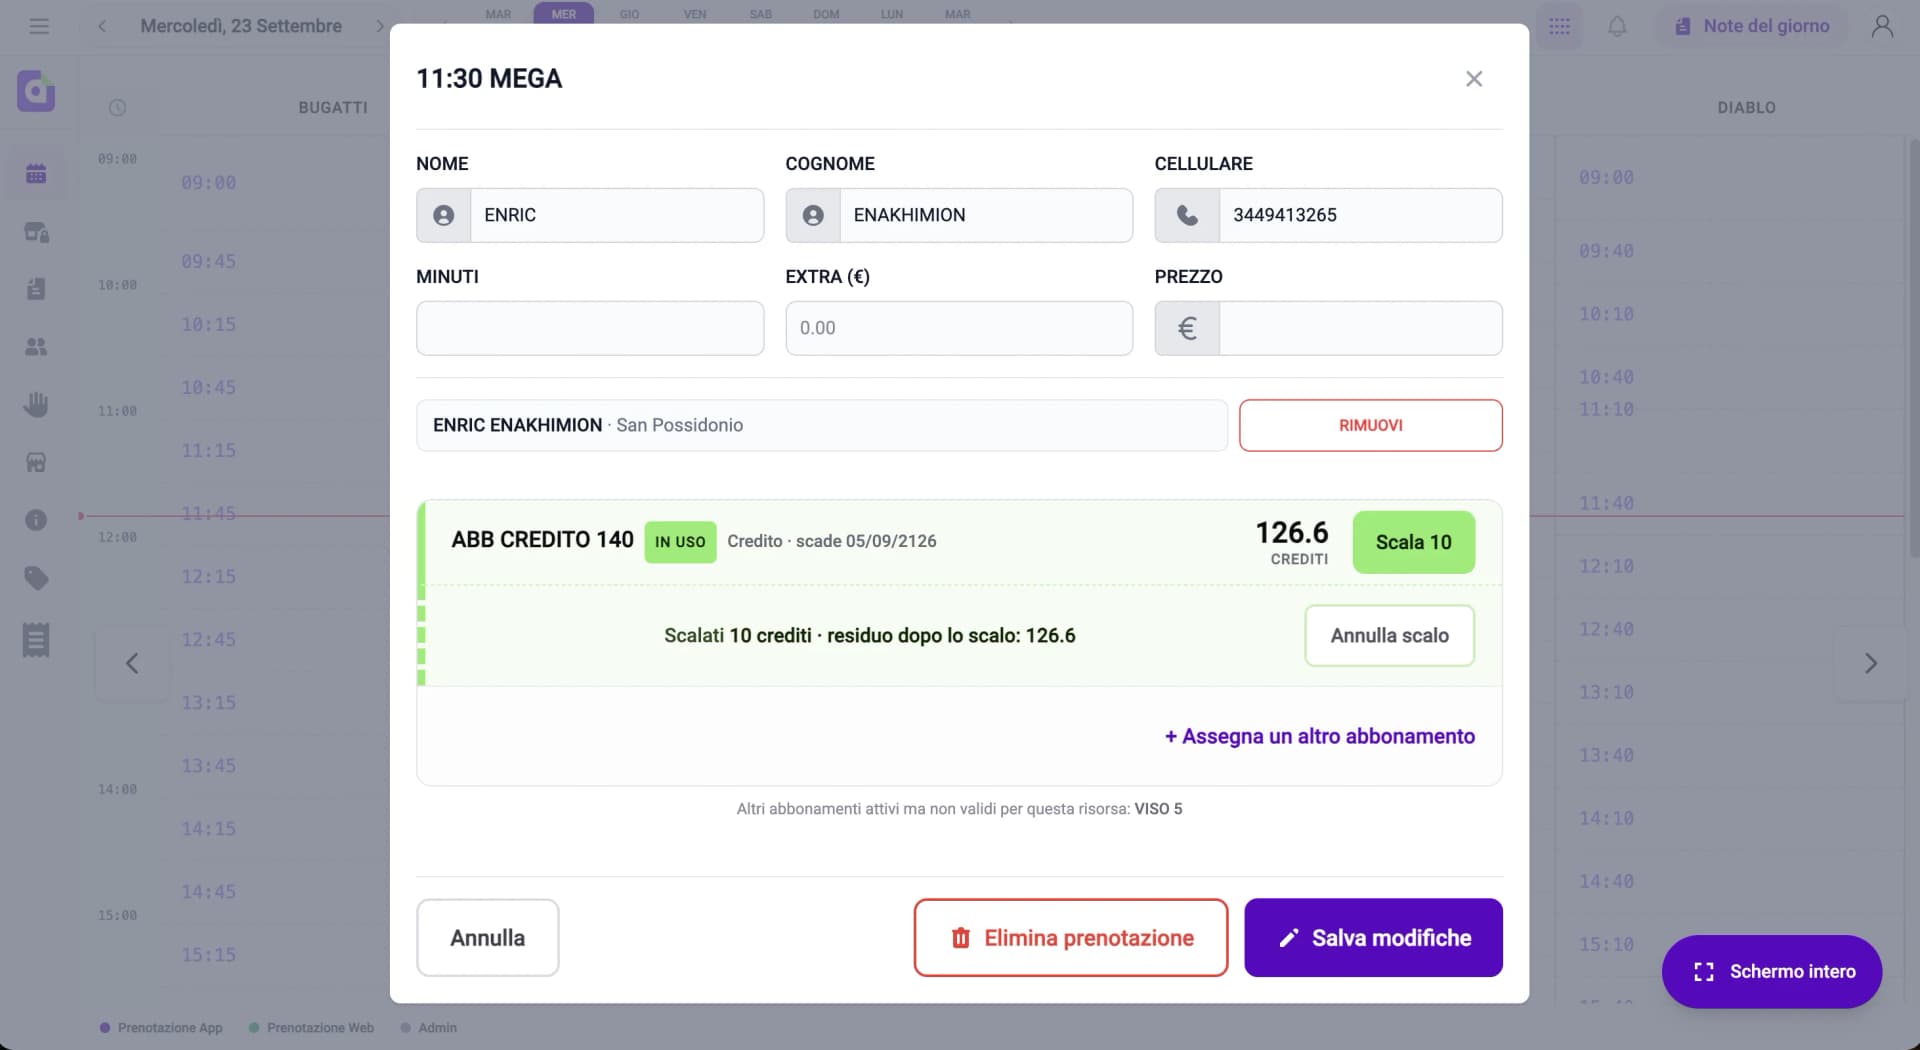Select the GIO day tab
This screenshot has height=1050, width=1920.
[629, 14]
